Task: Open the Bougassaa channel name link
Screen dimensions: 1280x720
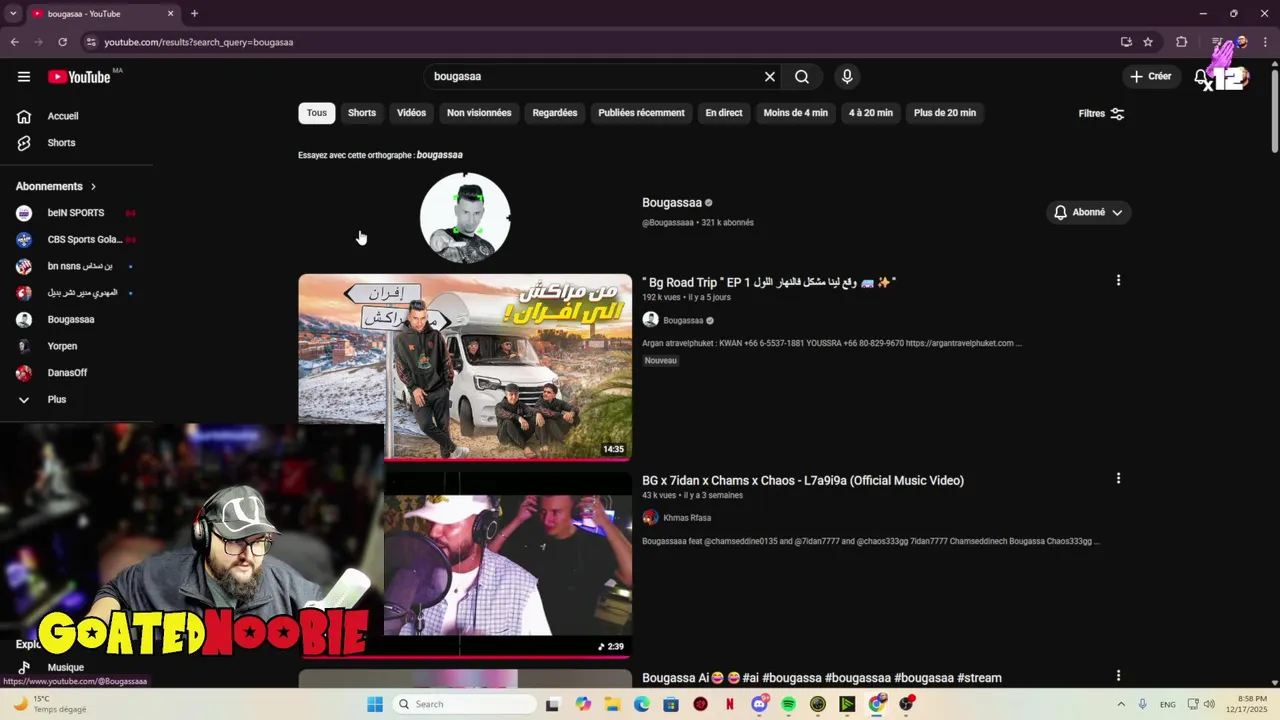Action: 672,203
